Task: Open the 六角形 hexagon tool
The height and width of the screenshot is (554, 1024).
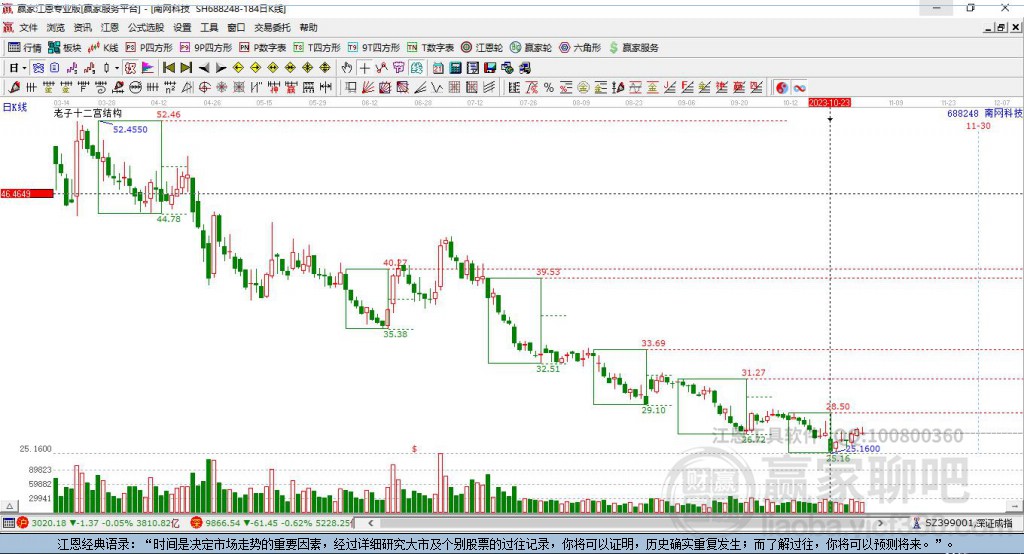Action: pos(580,48)
